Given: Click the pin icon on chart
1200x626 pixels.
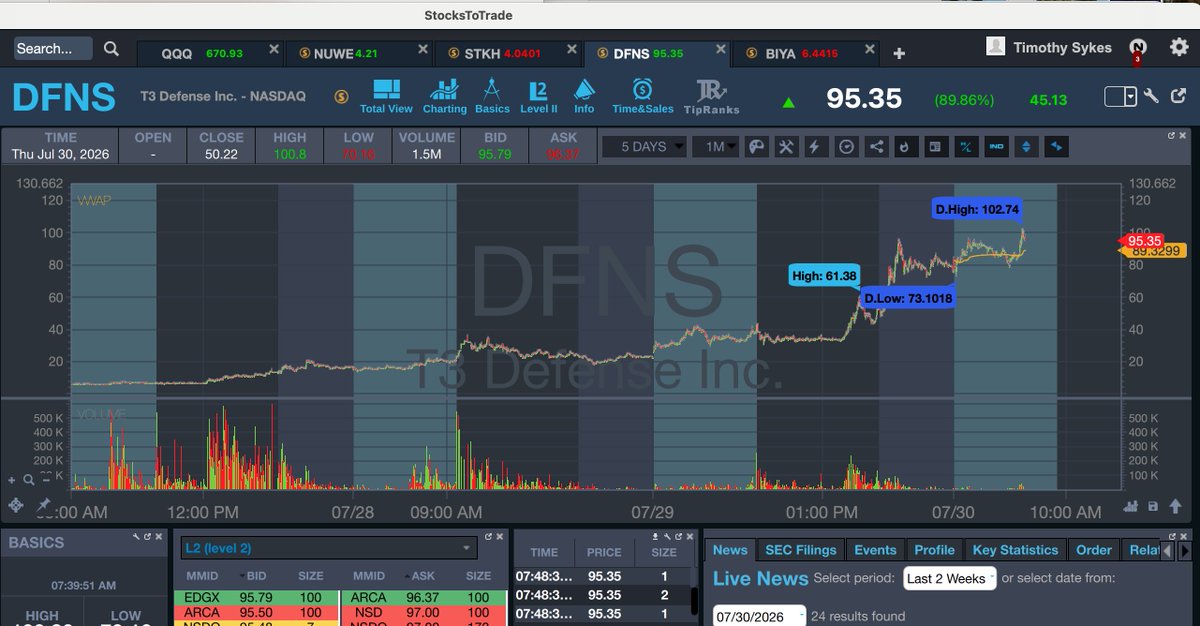Looking at the screenshot, I should (x=43, y=506).
